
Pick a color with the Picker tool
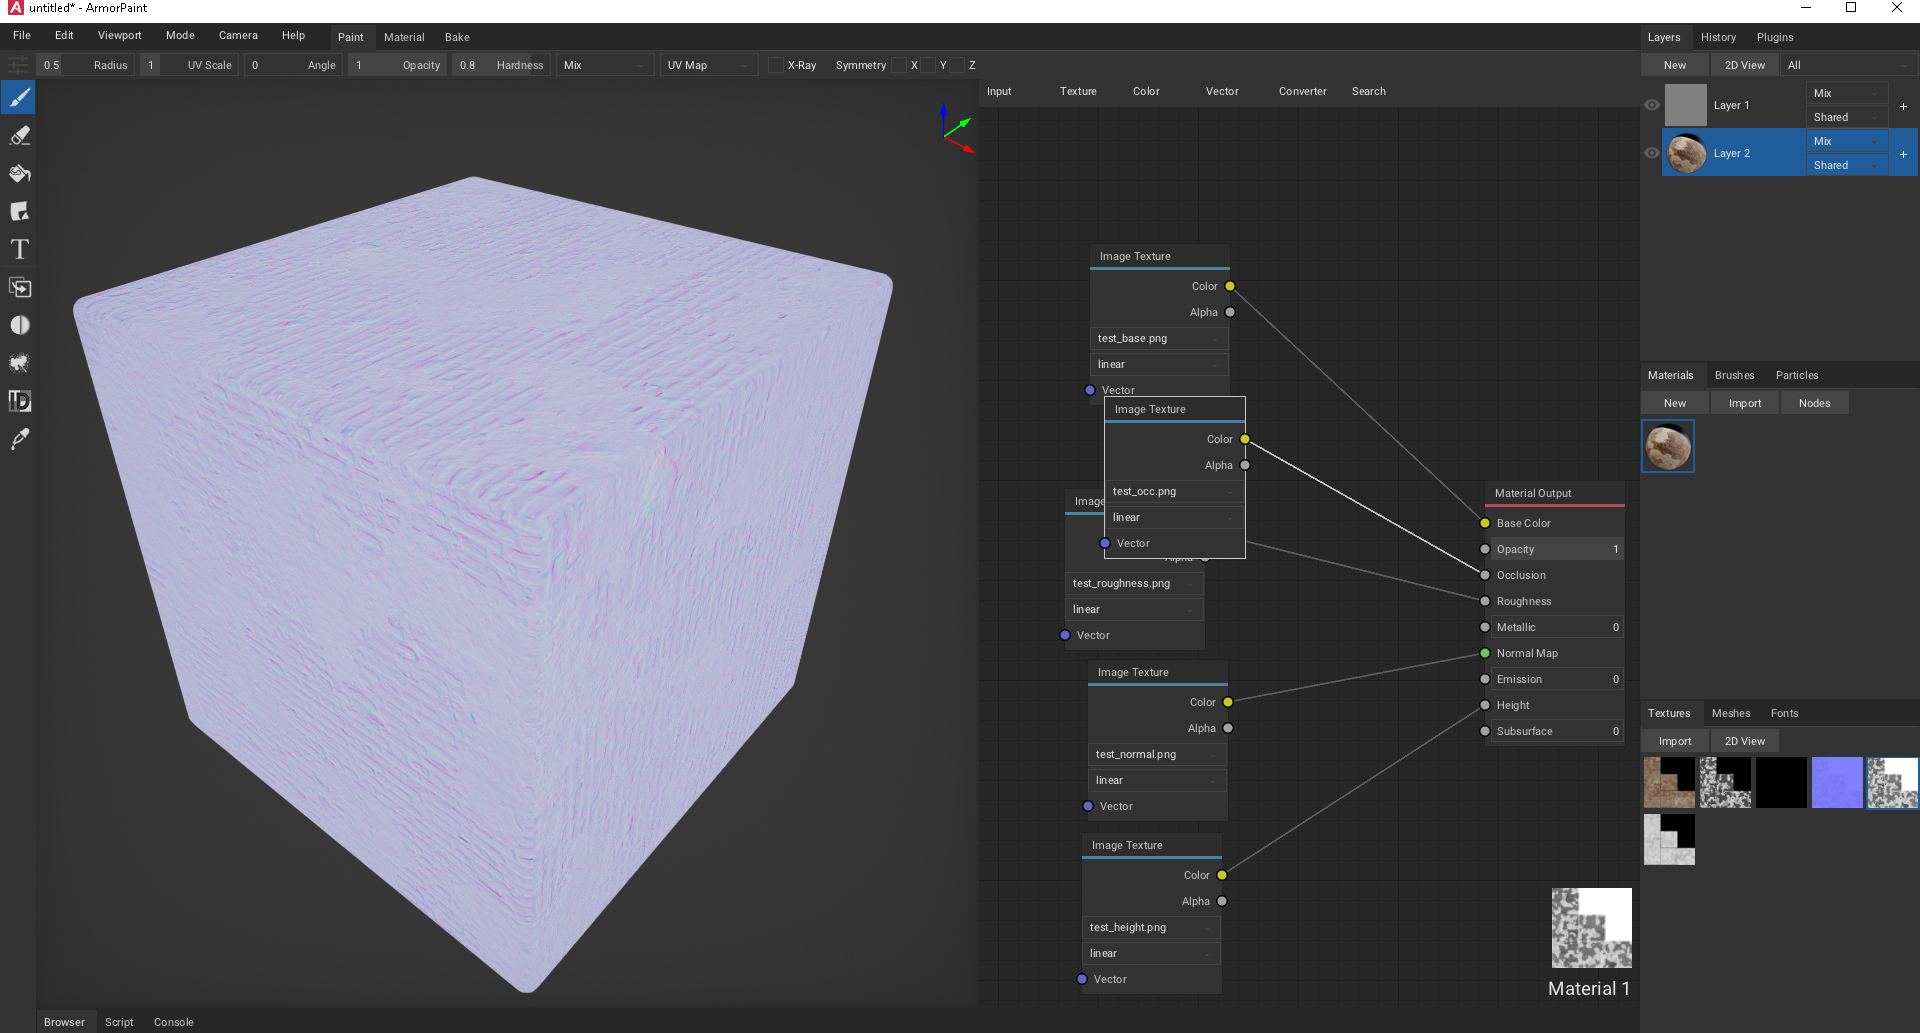[19, 439]
